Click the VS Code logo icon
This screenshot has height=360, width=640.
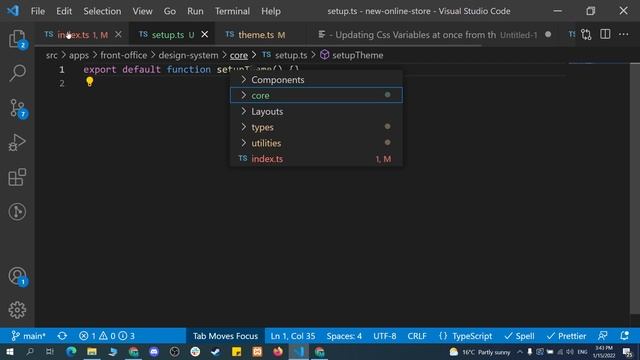[13, 11]
